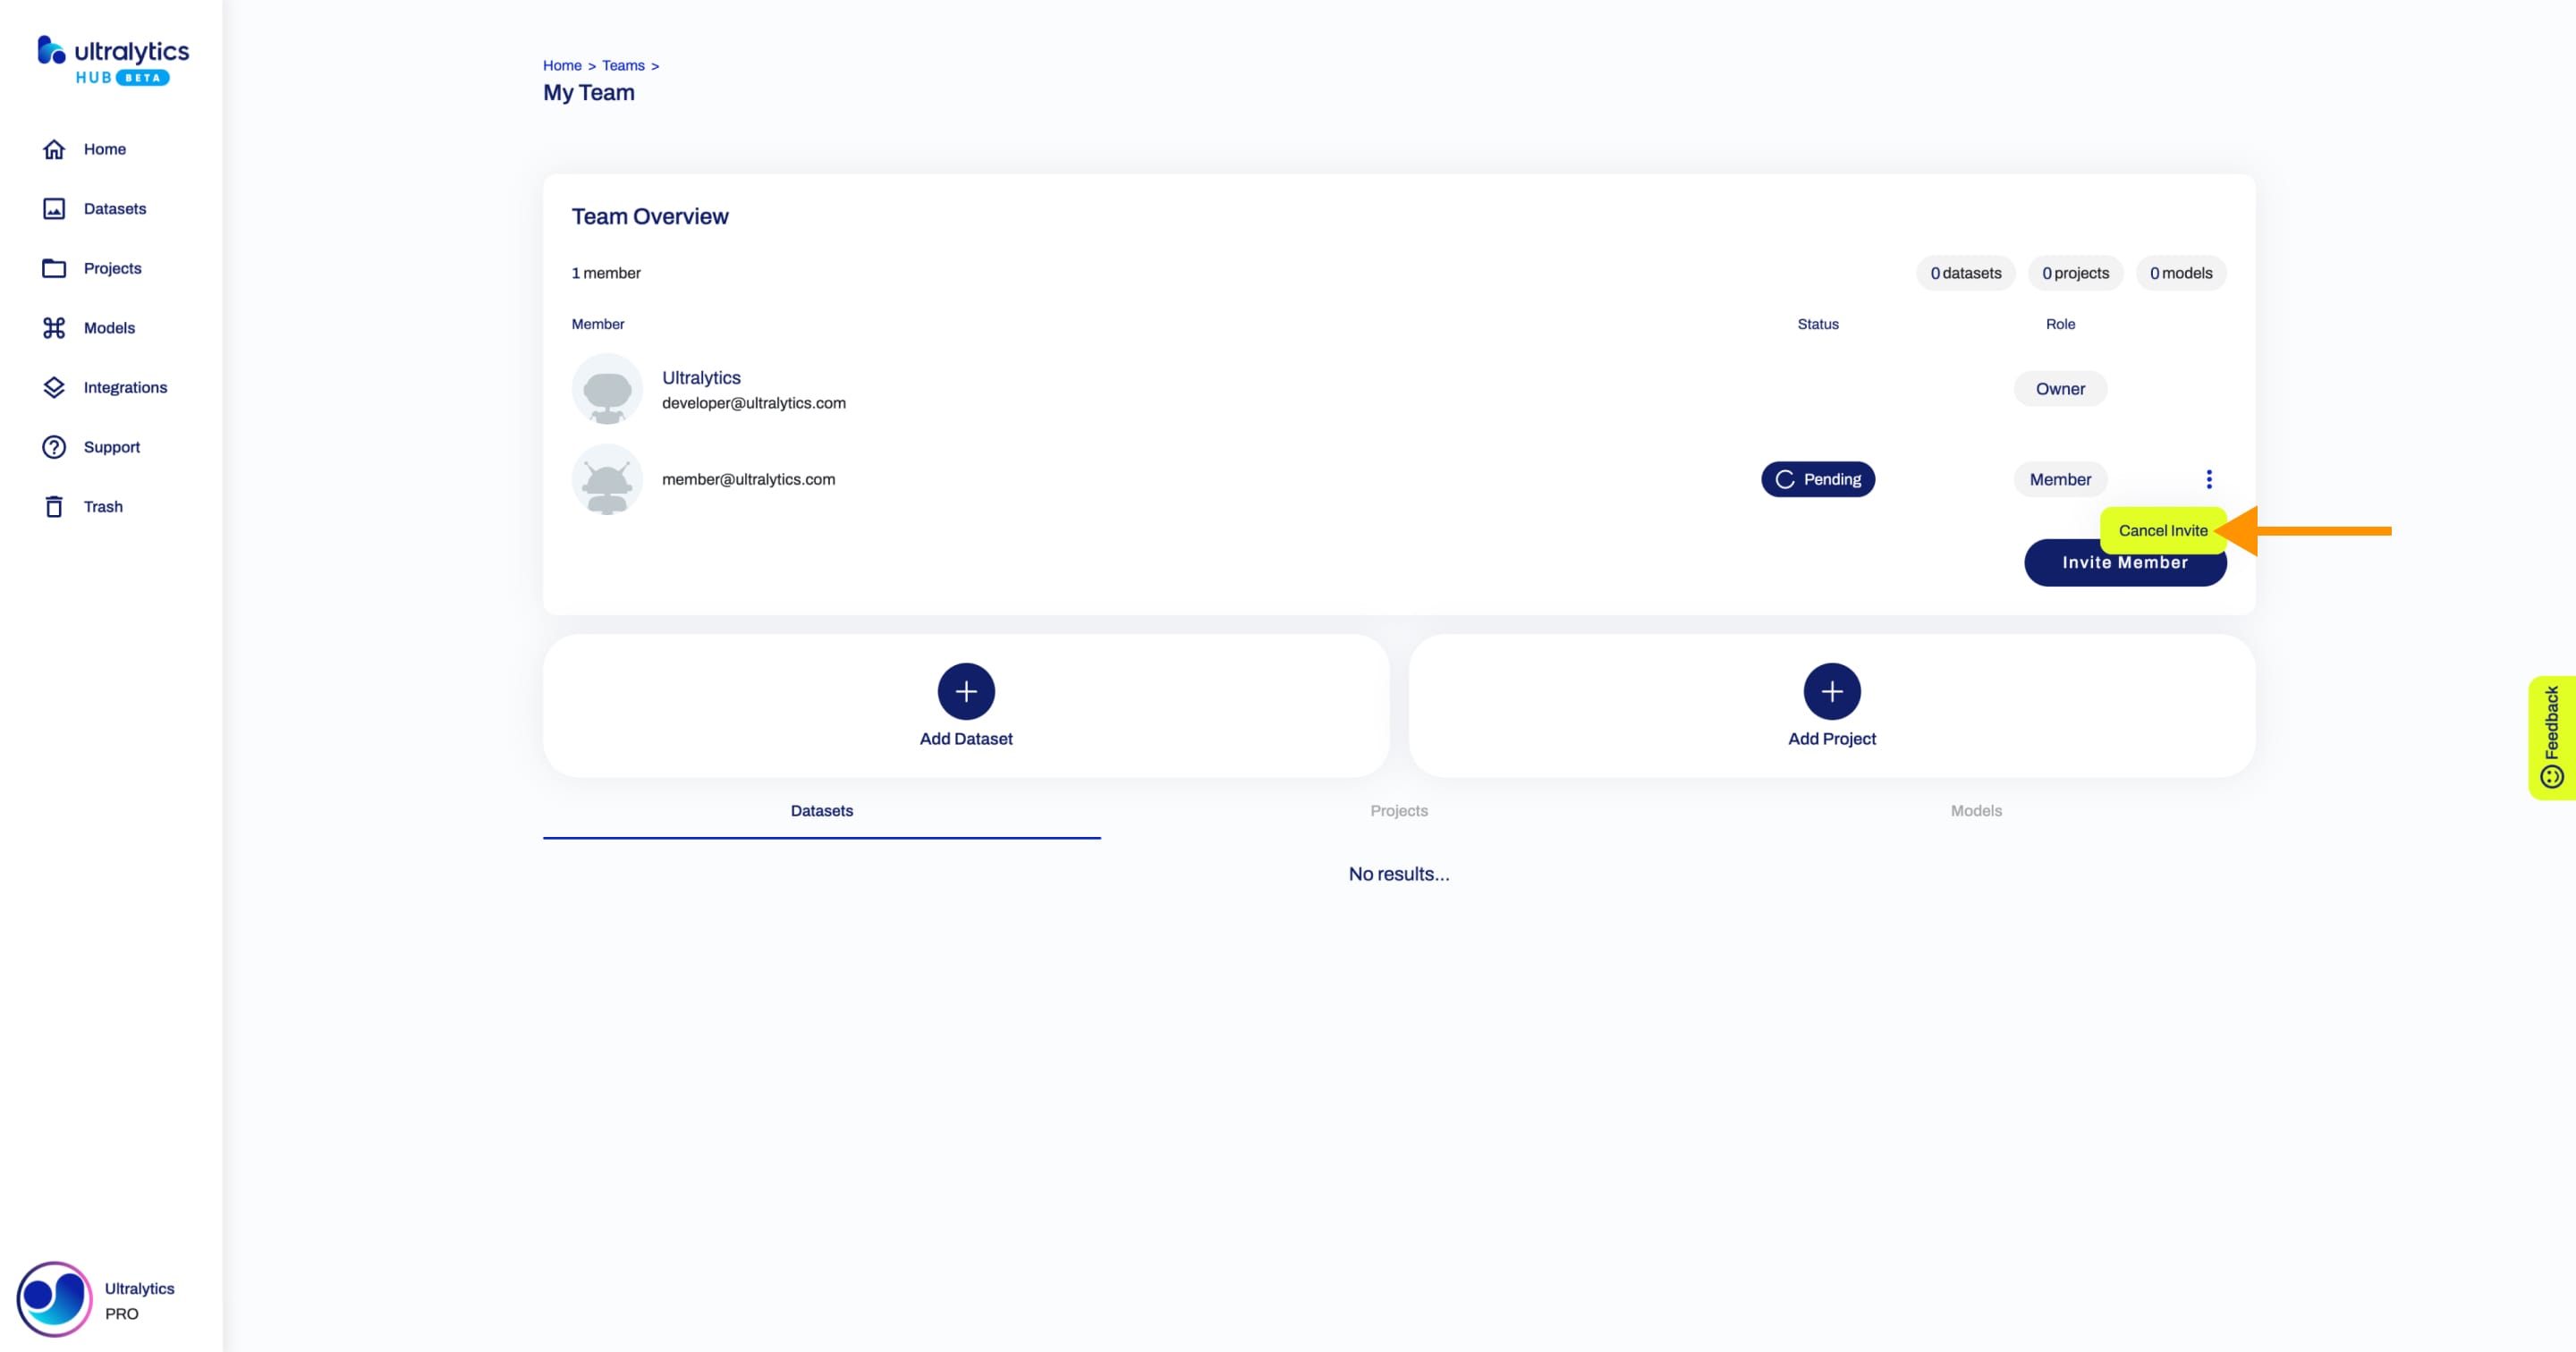Toggle the Models tab in overview
Screen dimensions: 2576x1352
(1975, 810)
